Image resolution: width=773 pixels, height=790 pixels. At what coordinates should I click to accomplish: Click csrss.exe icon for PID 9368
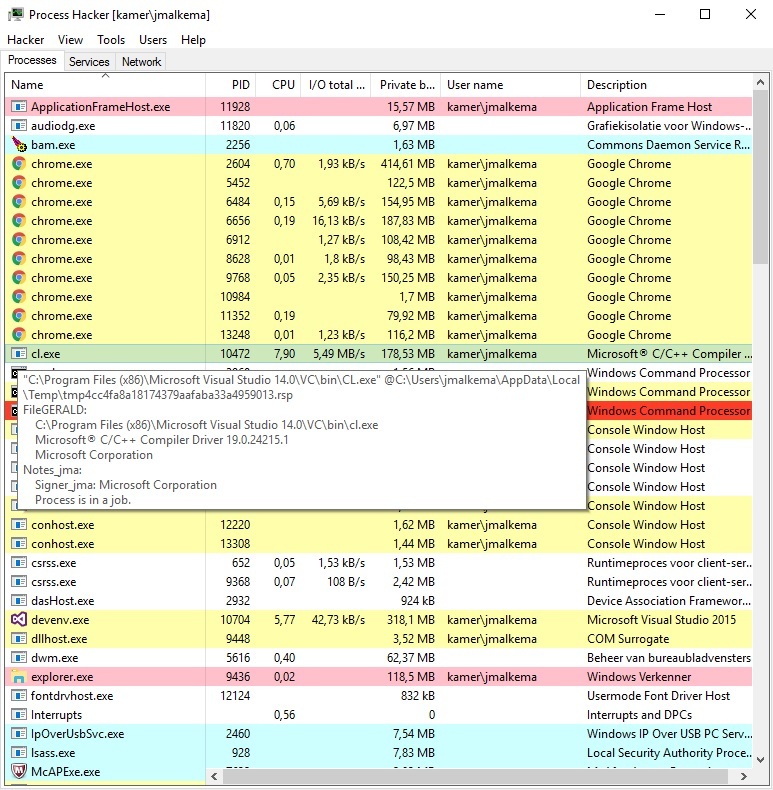[19, 582]
